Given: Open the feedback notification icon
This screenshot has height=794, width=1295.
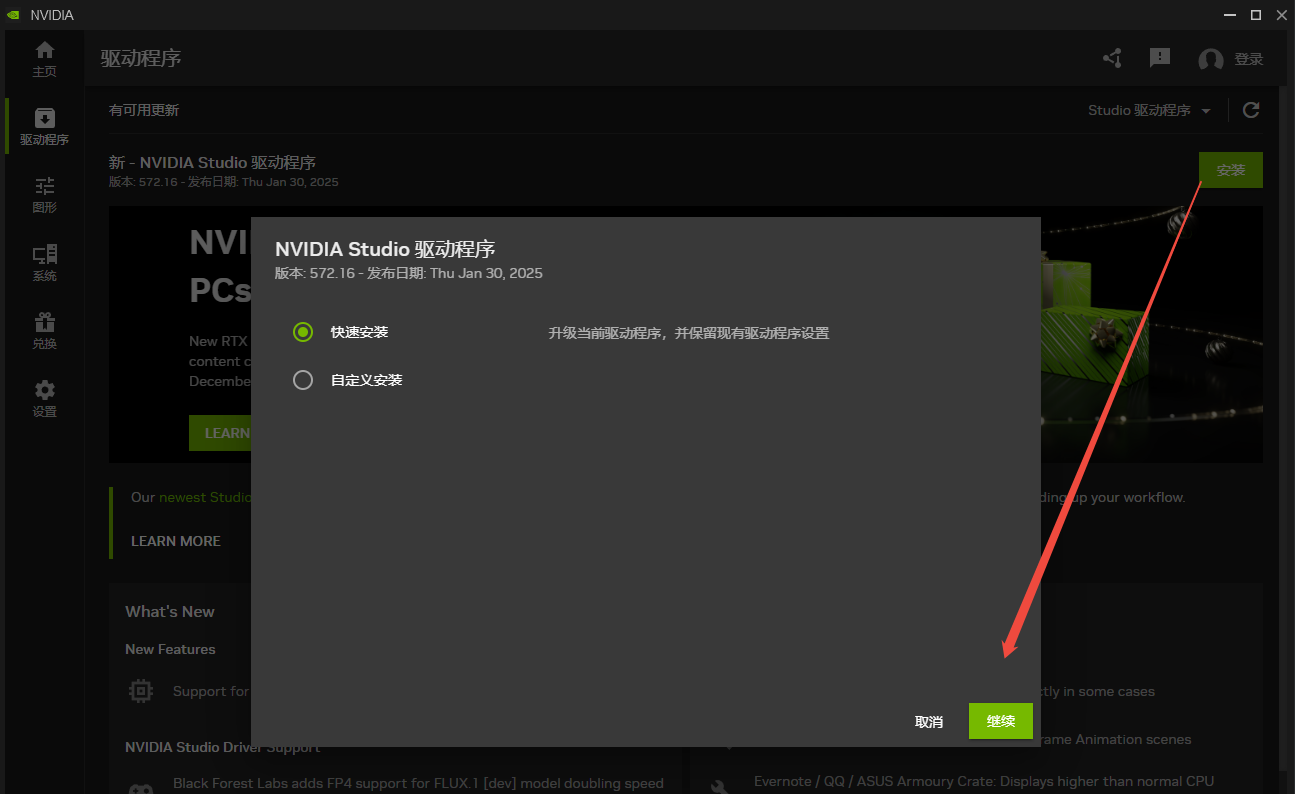Looking at the screenshot, I should (x=1160, y=58).
